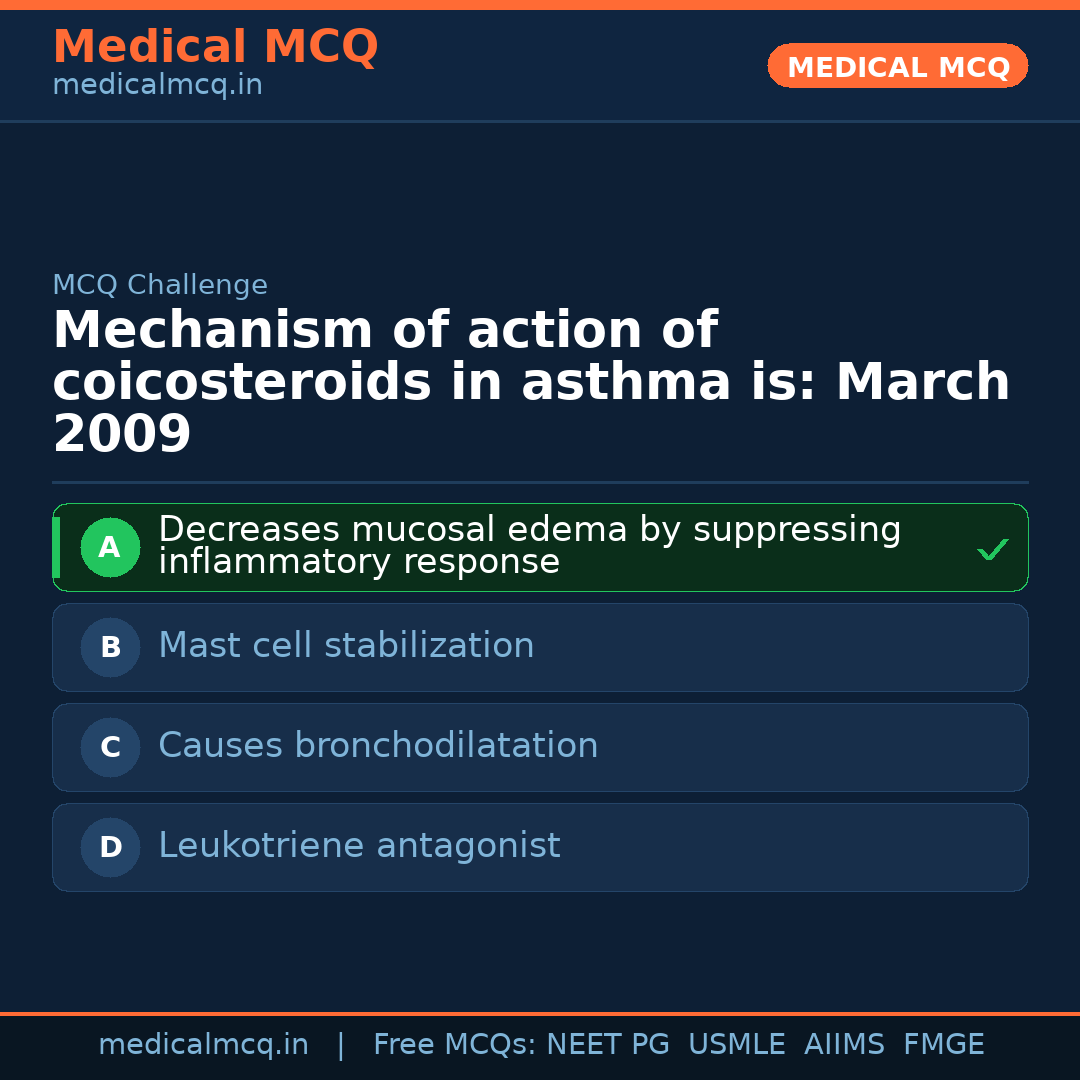Click 'FMGE' in the footer
Screen dimensions: 1080x1080
pos(943,1045)
